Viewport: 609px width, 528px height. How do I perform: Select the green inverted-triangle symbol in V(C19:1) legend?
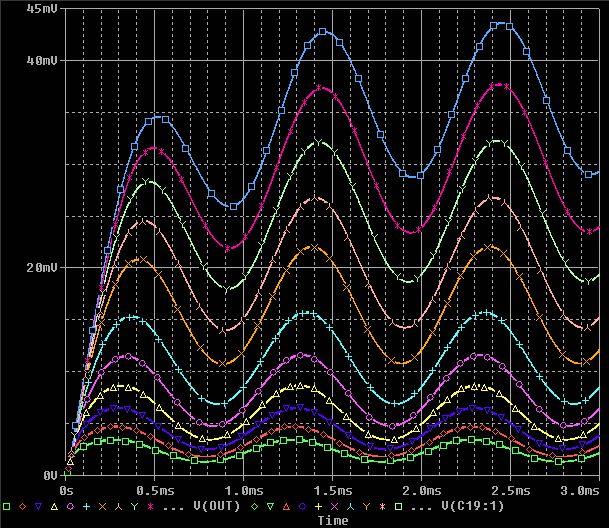point(270,506)
